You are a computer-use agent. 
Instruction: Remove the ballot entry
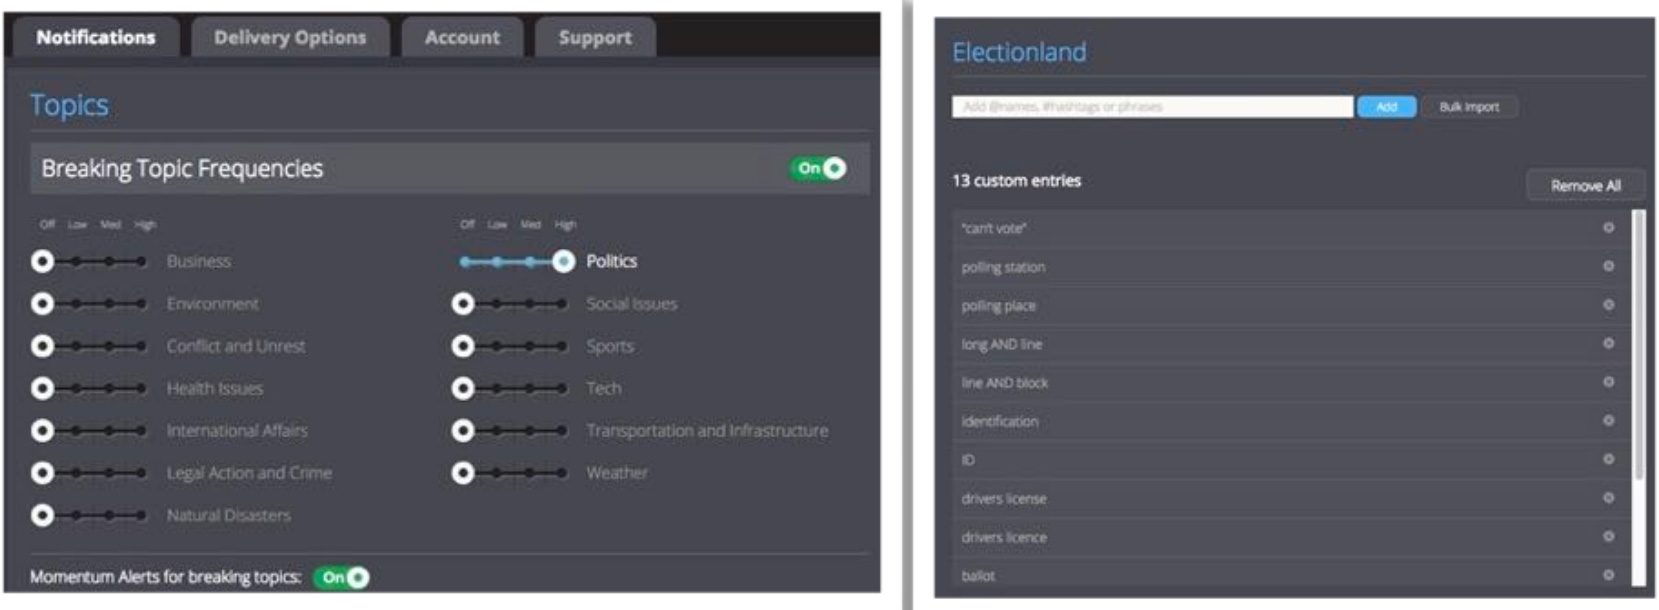[1608, 575]
